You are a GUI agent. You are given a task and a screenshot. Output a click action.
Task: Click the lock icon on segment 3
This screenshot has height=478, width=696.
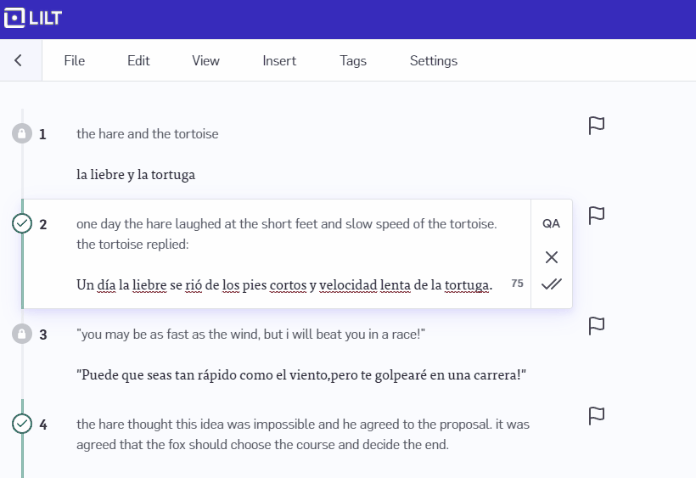[21, 334]
